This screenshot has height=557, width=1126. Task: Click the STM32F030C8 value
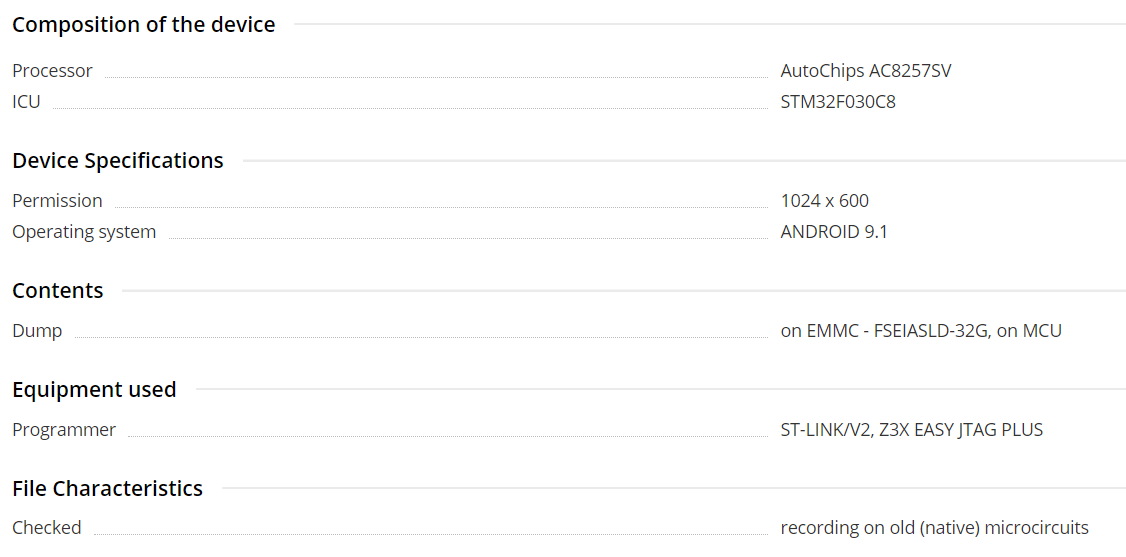838,101
